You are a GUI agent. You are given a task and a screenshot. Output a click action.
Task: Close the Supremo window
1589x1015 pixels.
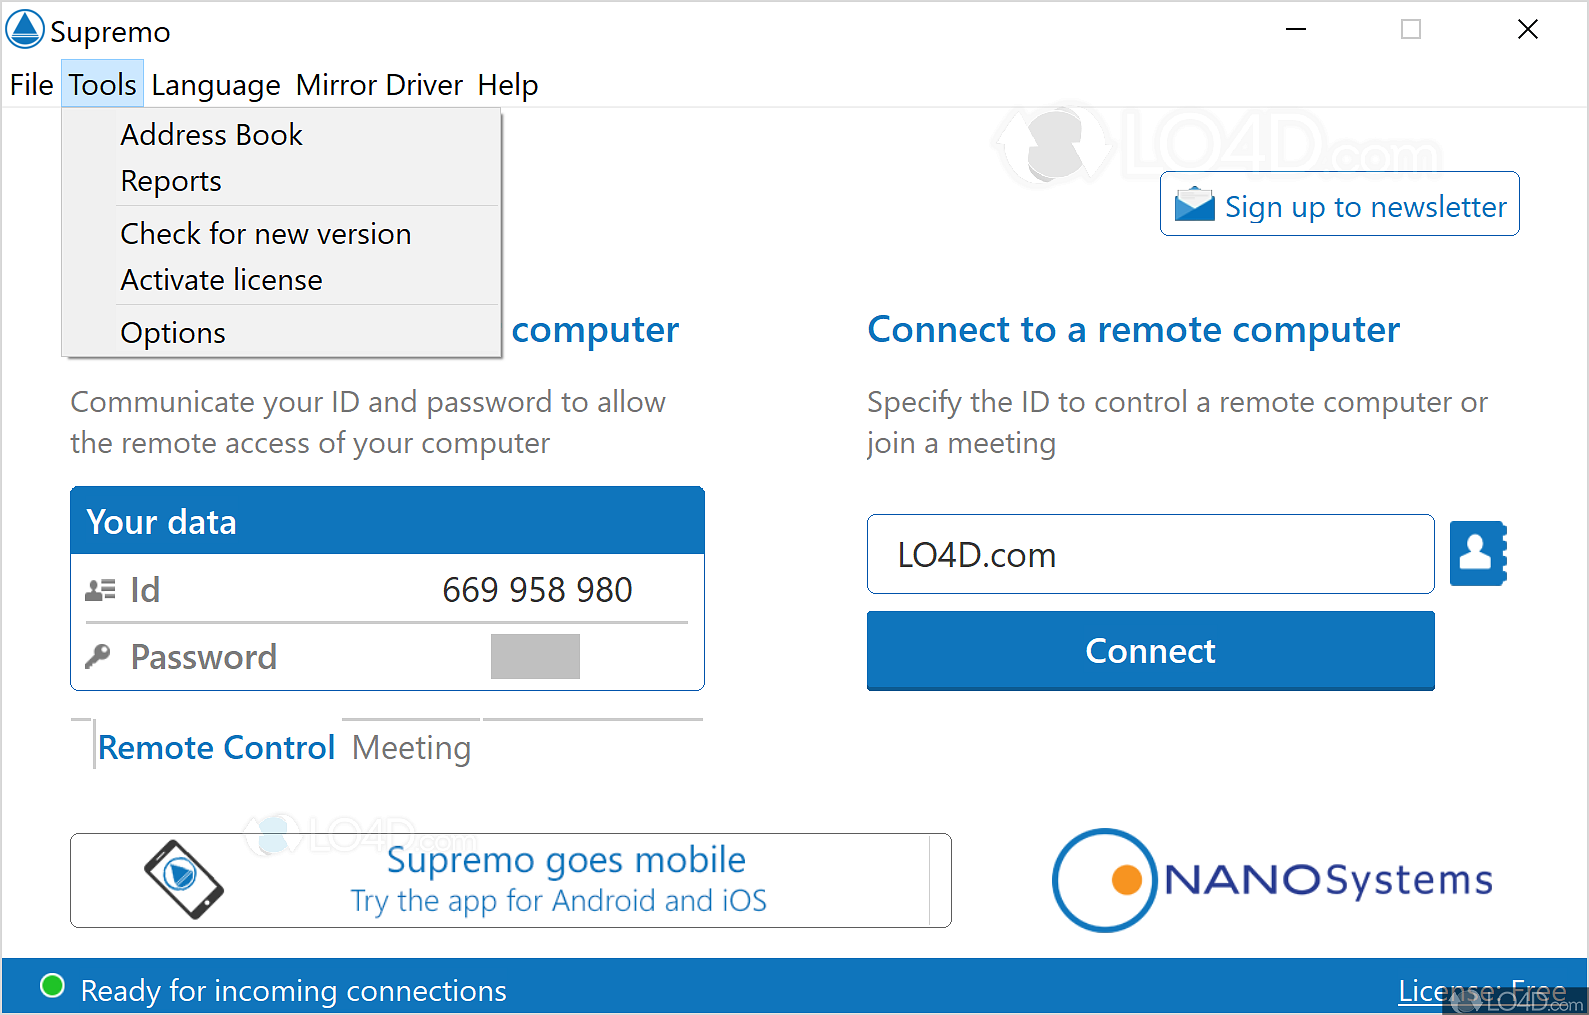[x=1527, y=30]
